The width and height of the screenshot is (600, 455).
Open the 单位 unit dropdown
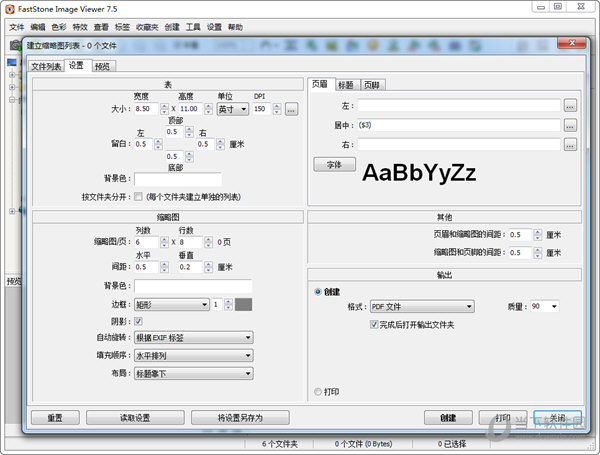[x=233, y=109]
